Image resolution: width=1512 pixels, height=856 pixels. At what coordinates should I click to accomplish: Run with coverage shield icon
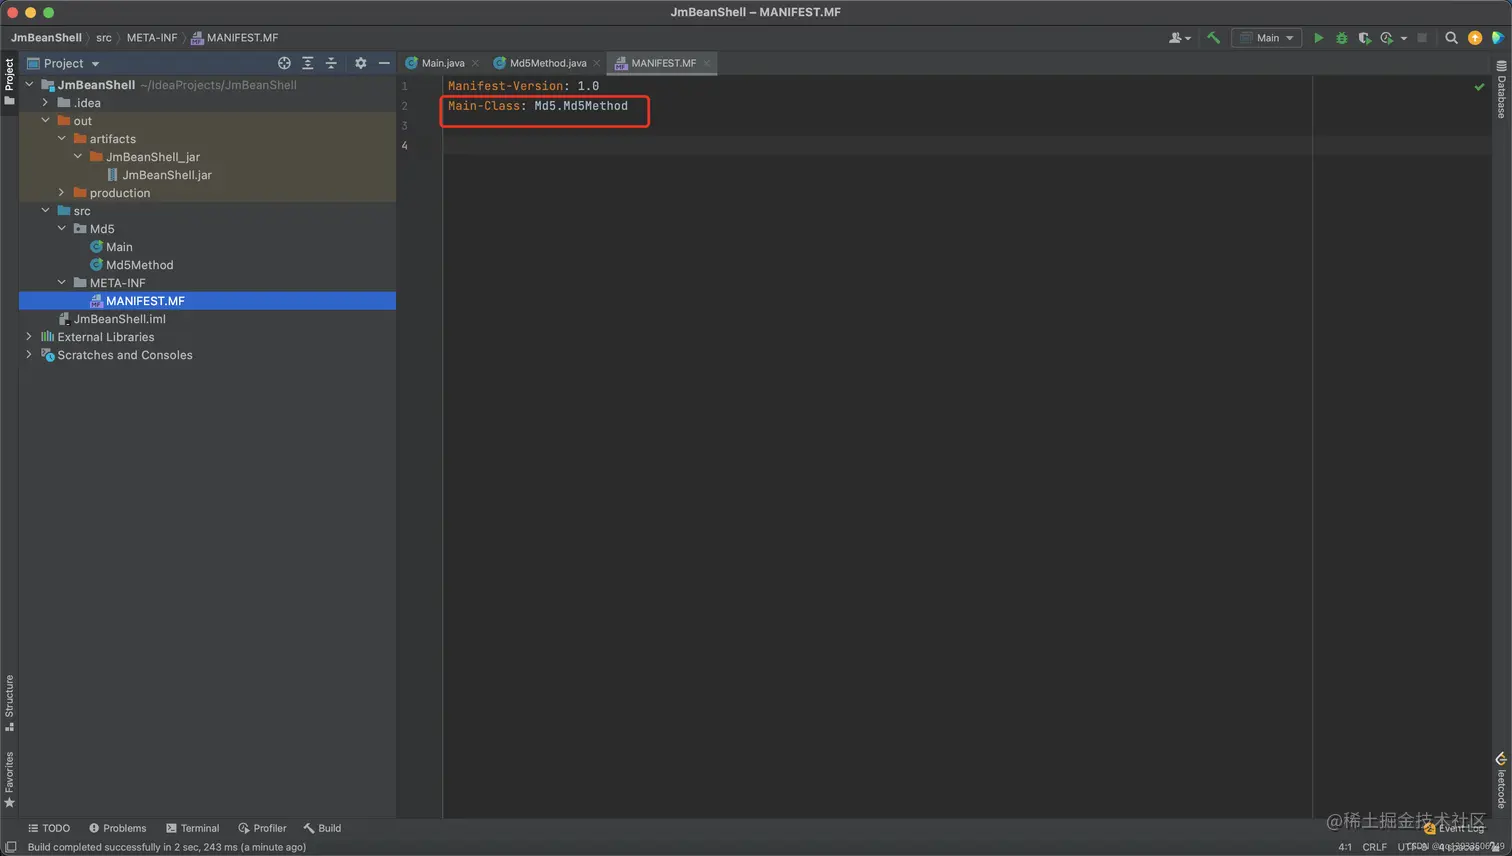pyautogui.click(x=1364, y=38)
